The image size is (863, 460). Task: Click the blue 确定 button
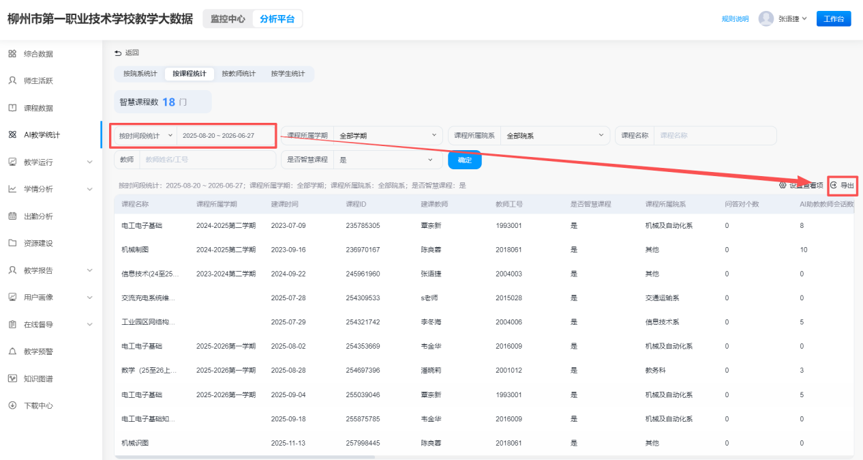465,160
